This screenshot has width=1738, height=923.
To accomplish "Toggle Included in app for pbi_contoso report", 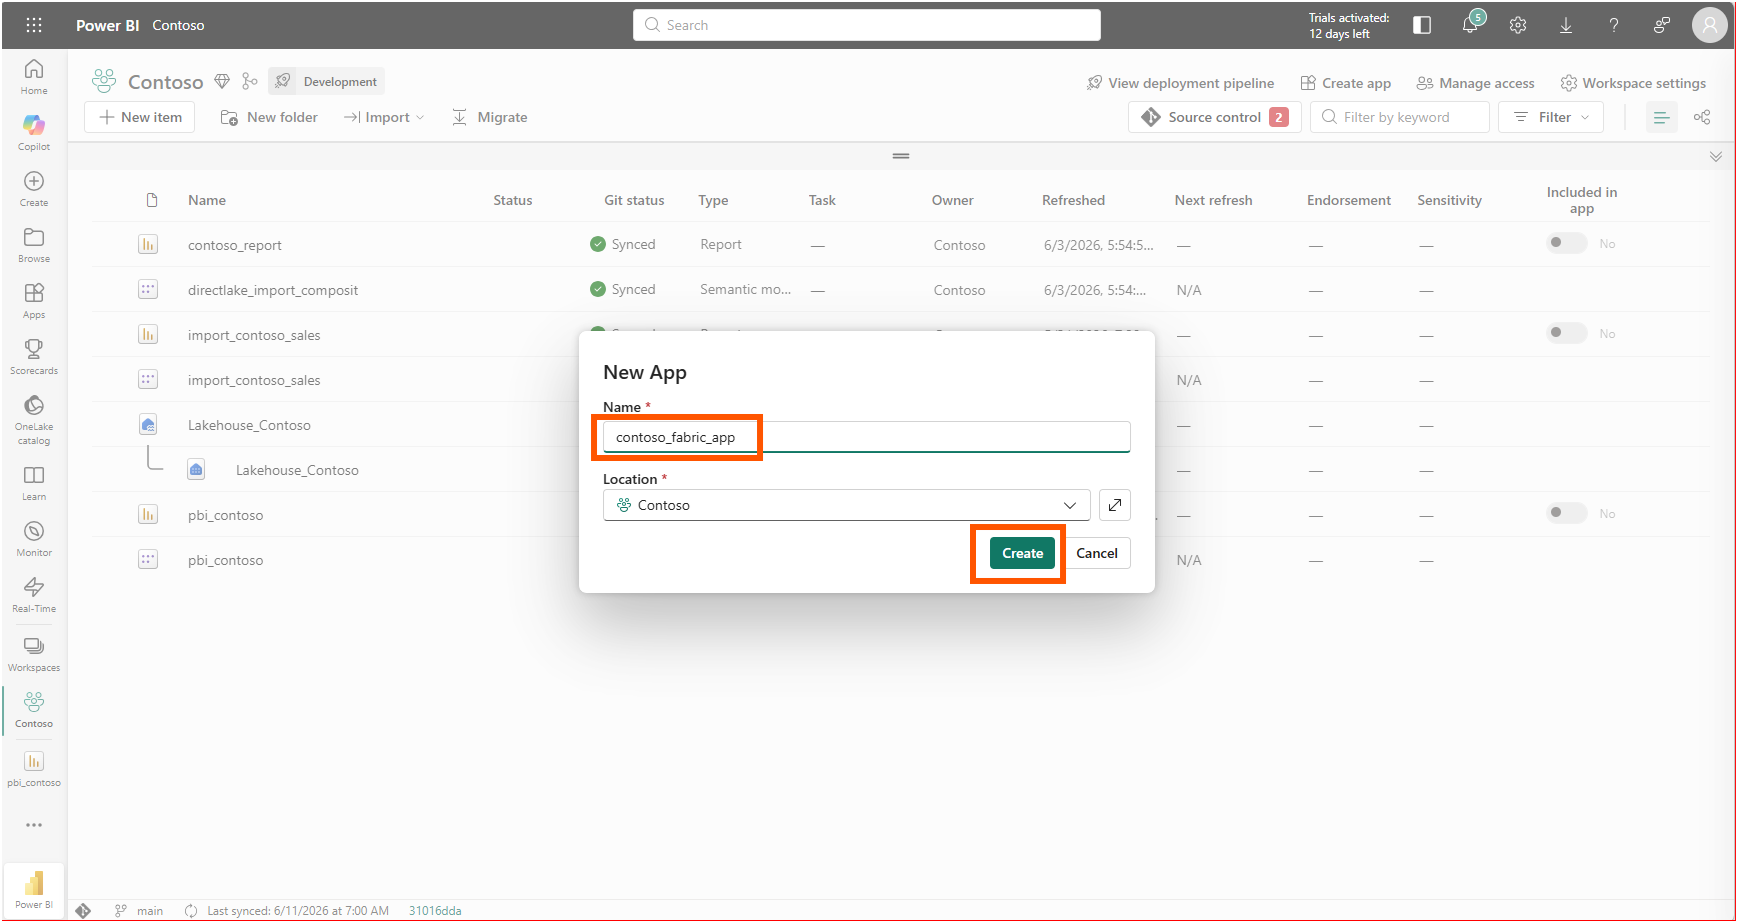I will 1567,513.
